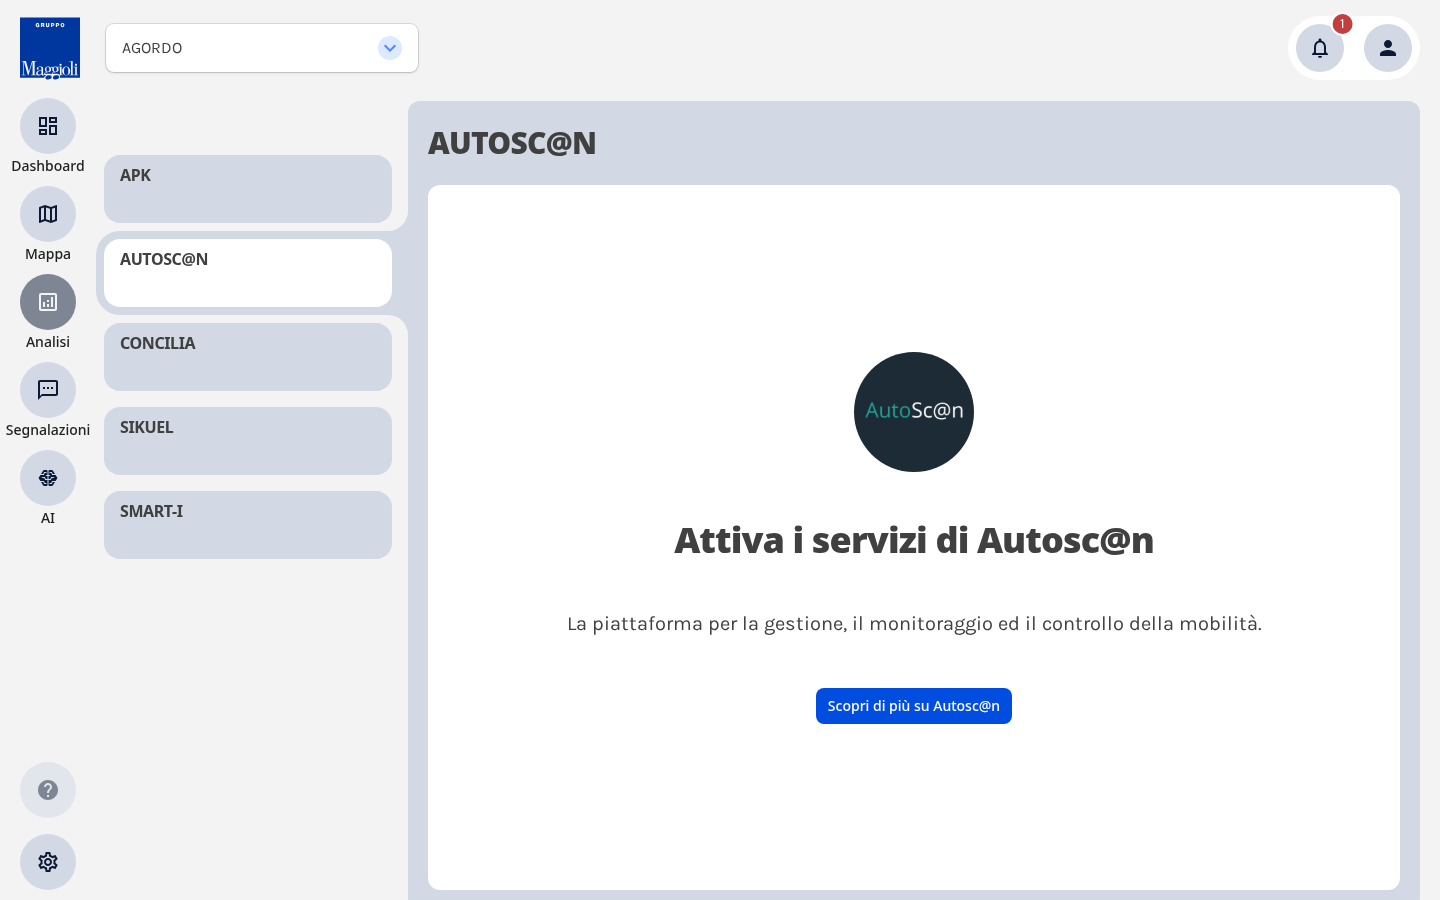Click the Dashboard label text
Screen dimensions: 1440x900
[48, 166]
